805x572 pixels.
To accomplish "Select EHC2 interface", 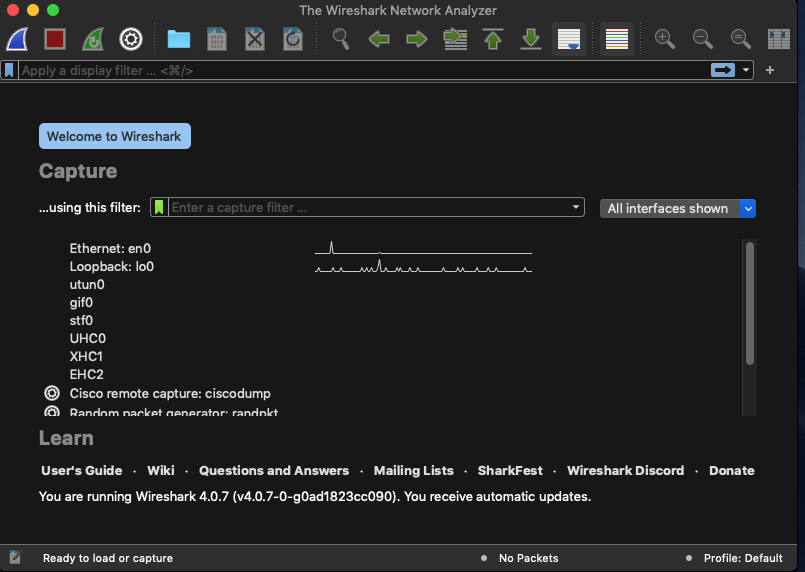I will tap(86, 374).
